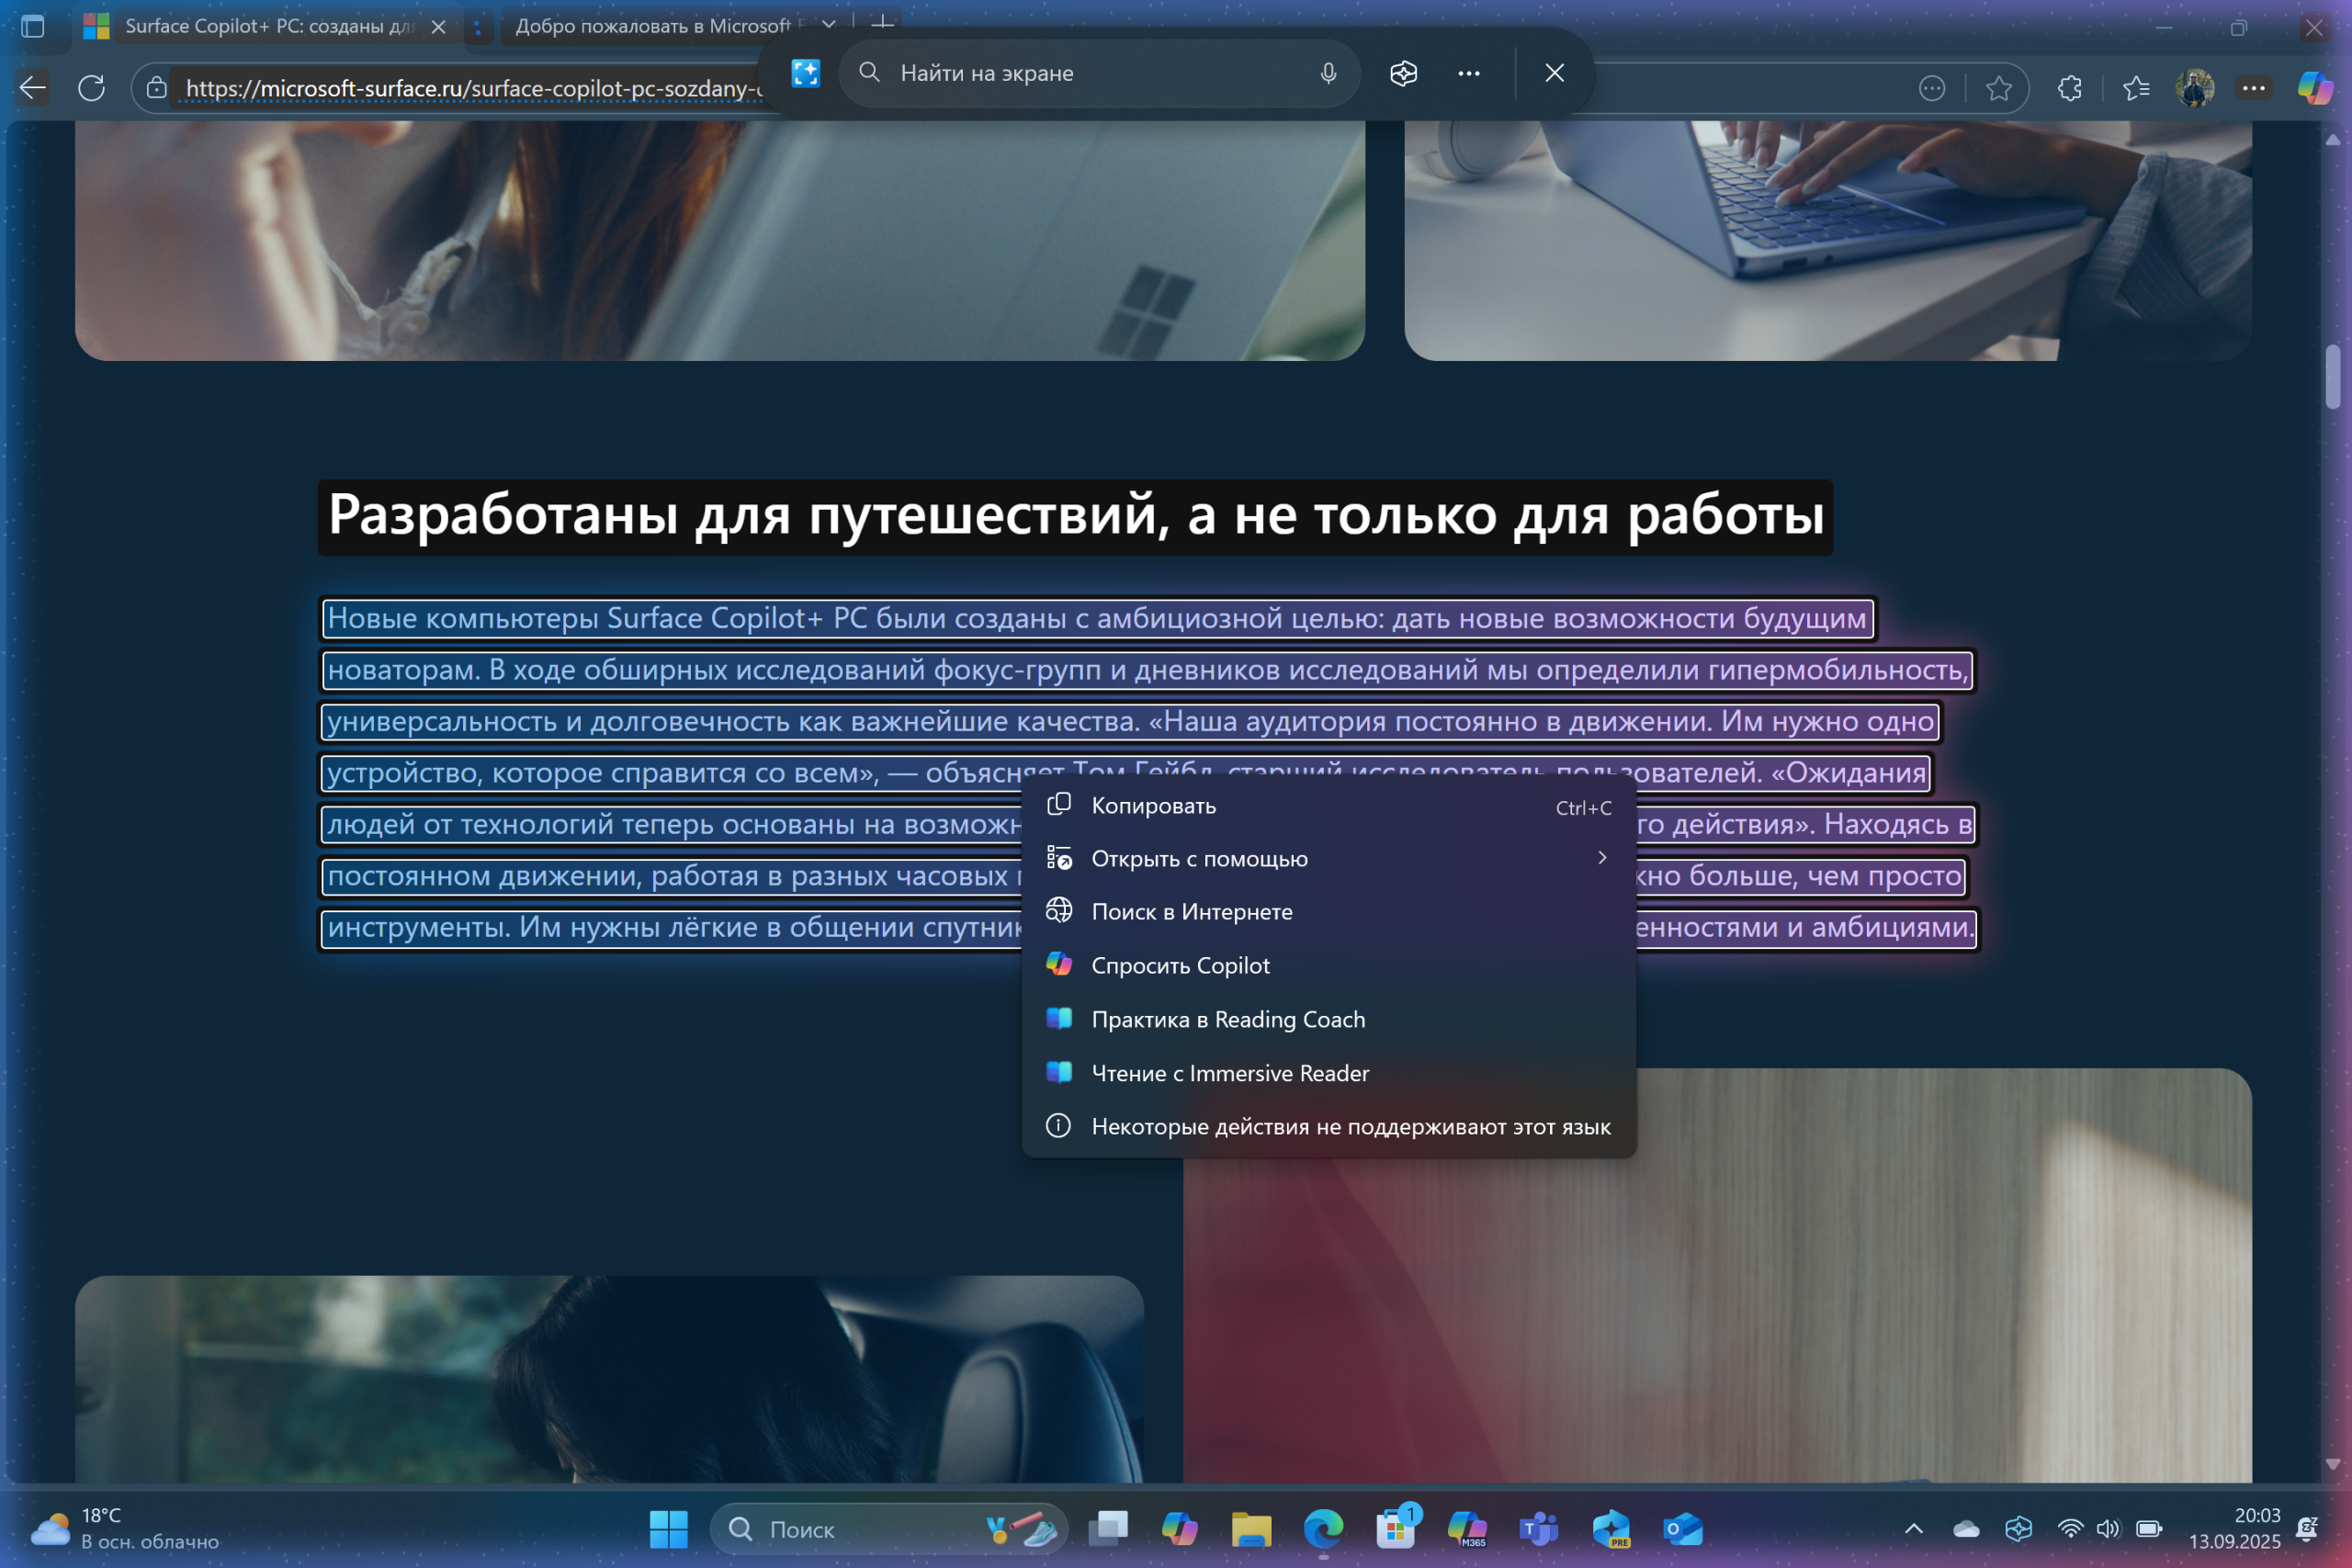Screen dimensions: 2352x1568
Task: Click the page scrollbar up arrow
Action: coord(2333,140)
